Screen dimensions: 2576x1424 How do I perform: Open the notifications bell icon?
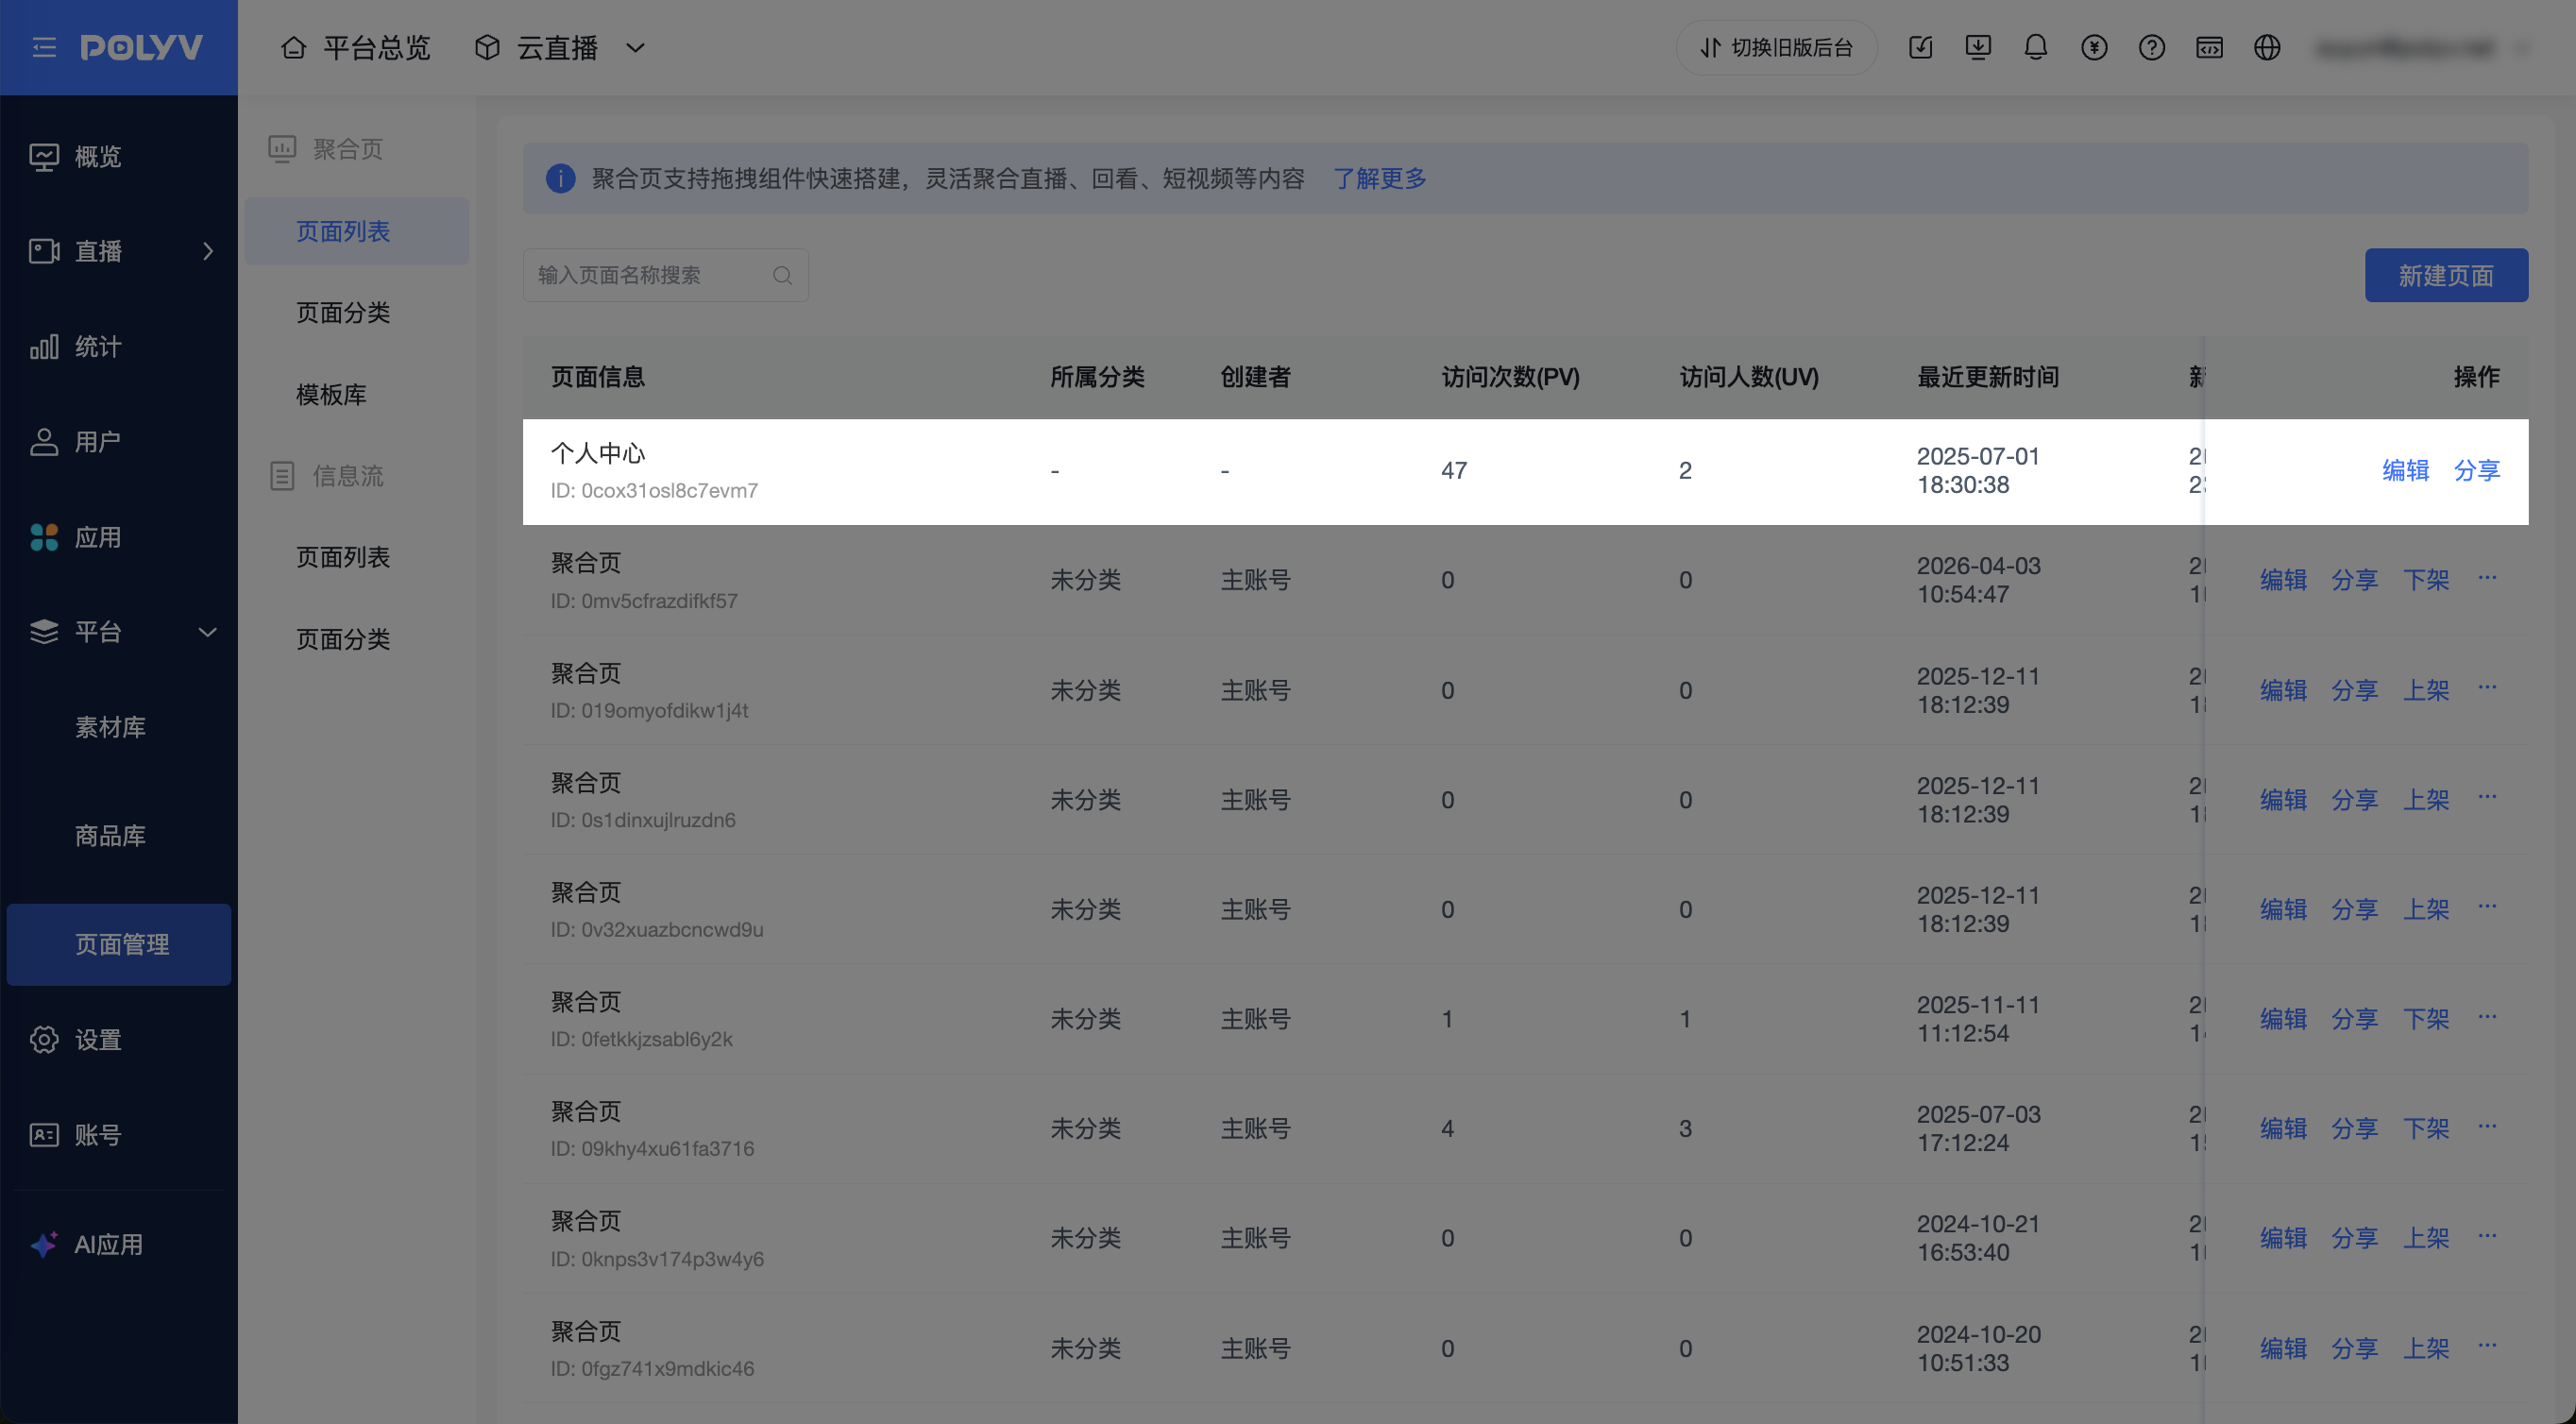(2035, 47)
